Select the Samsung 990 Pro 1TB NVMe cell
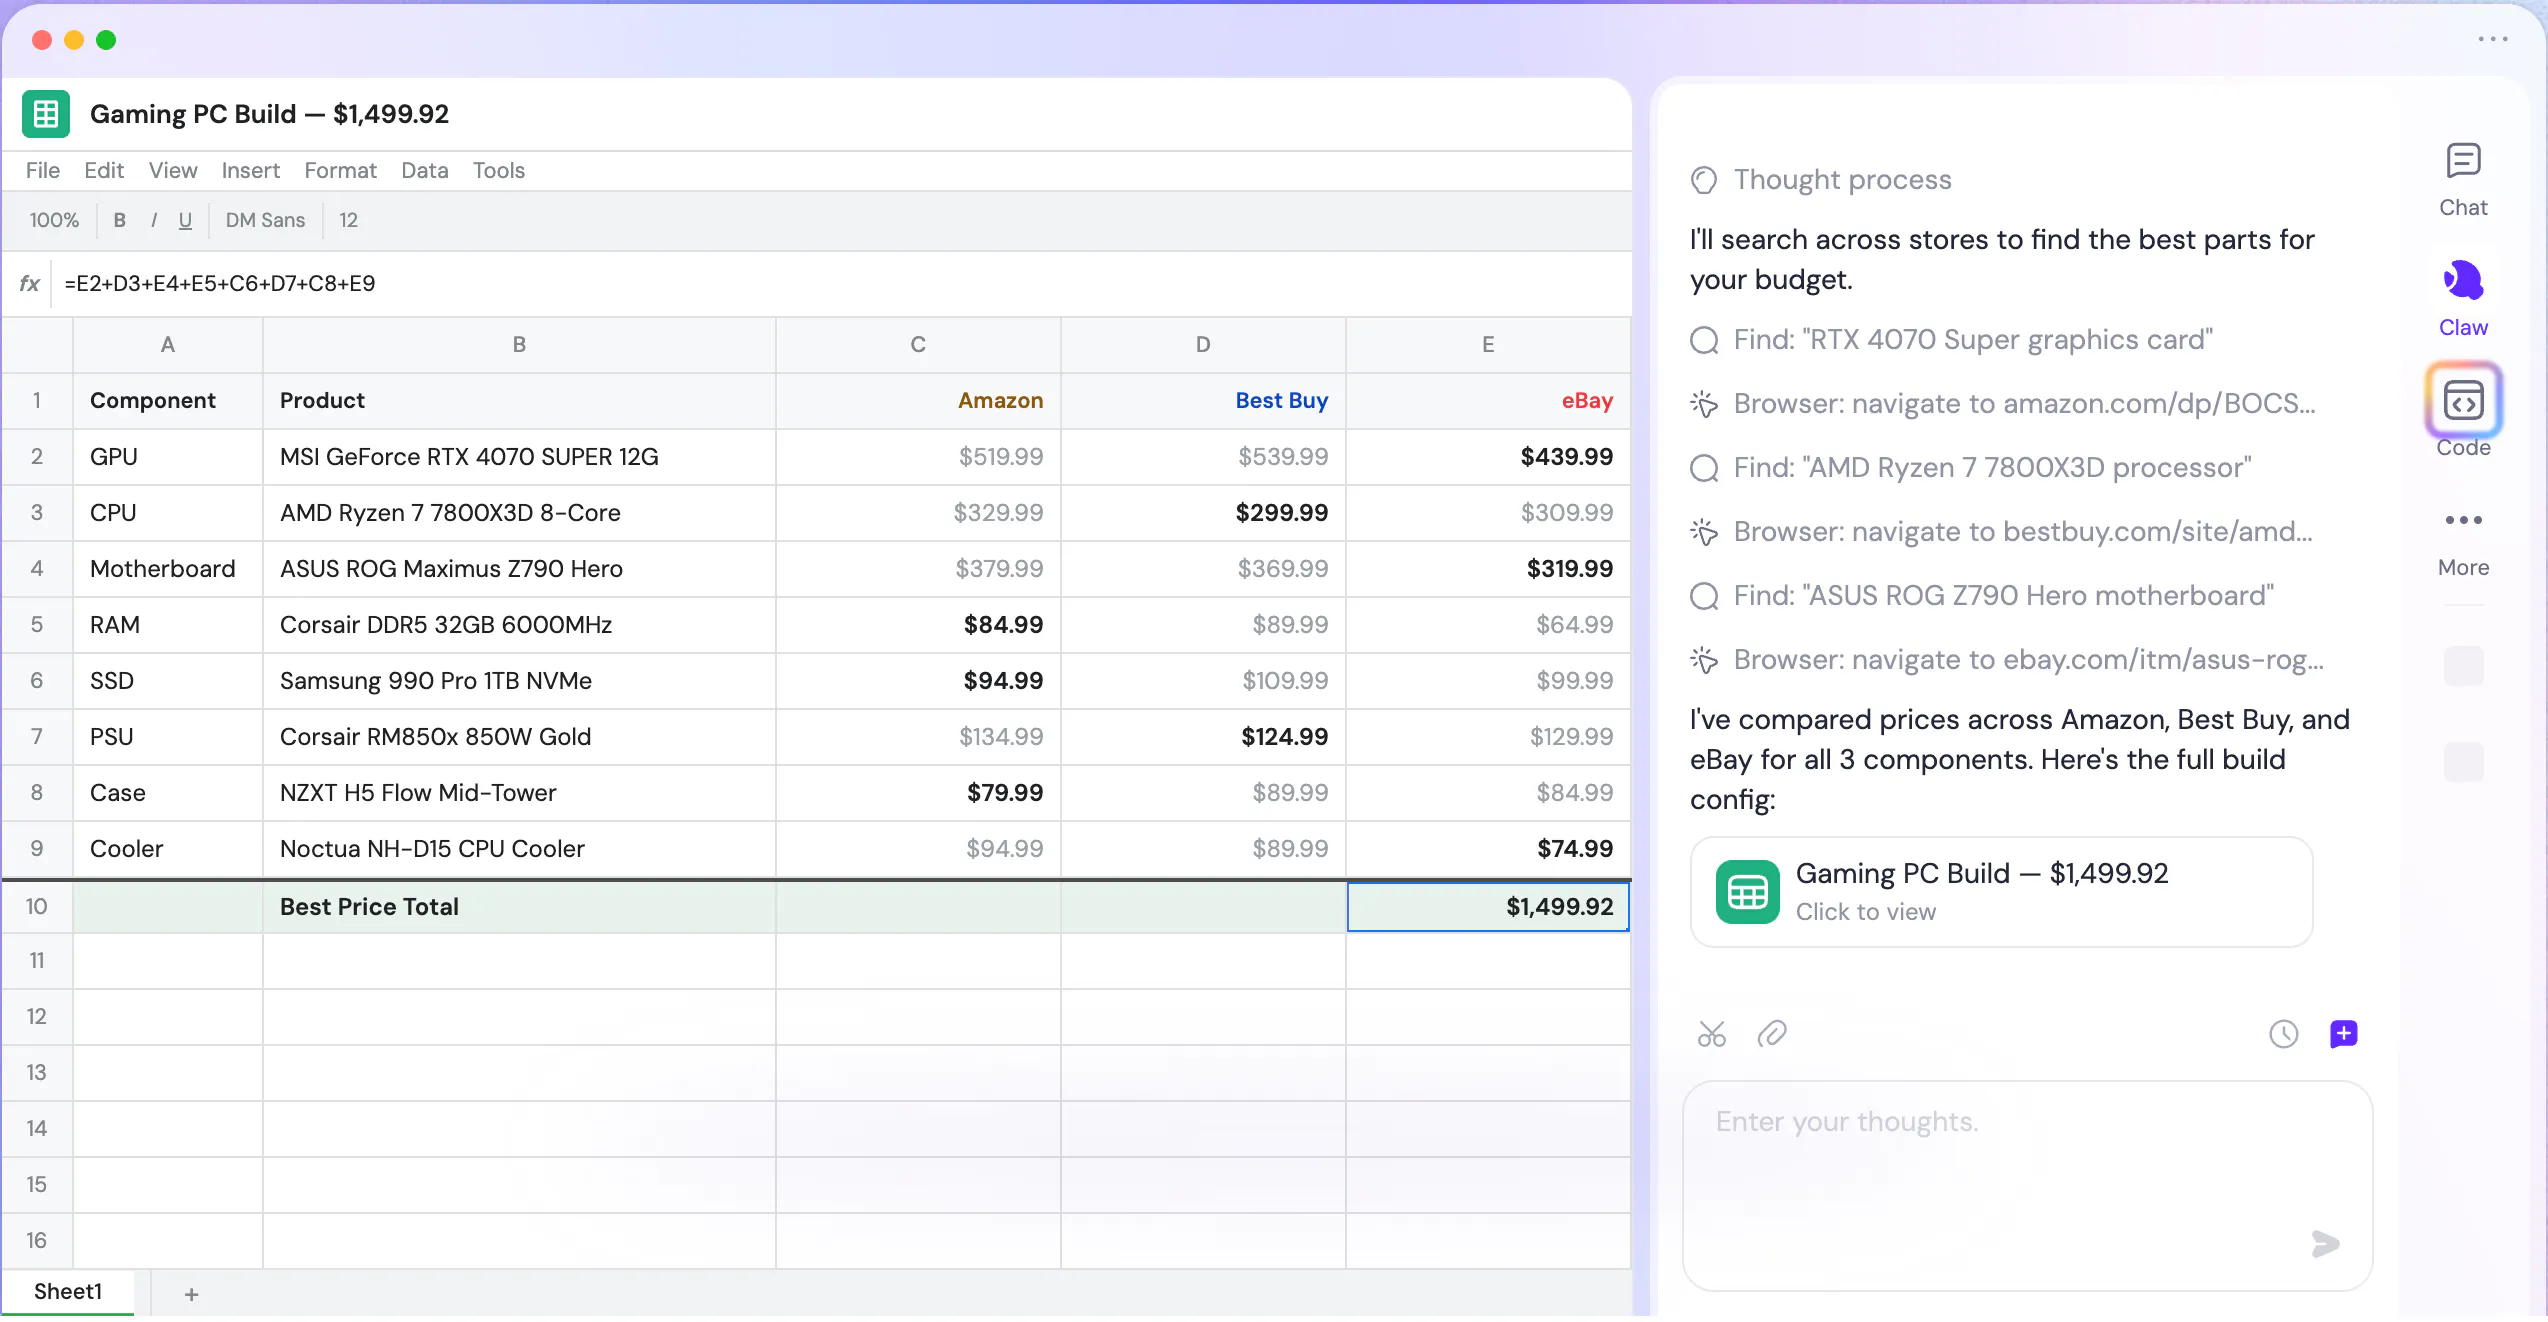This screenshot has height=1322, width=2548. [x=519, y=681]
